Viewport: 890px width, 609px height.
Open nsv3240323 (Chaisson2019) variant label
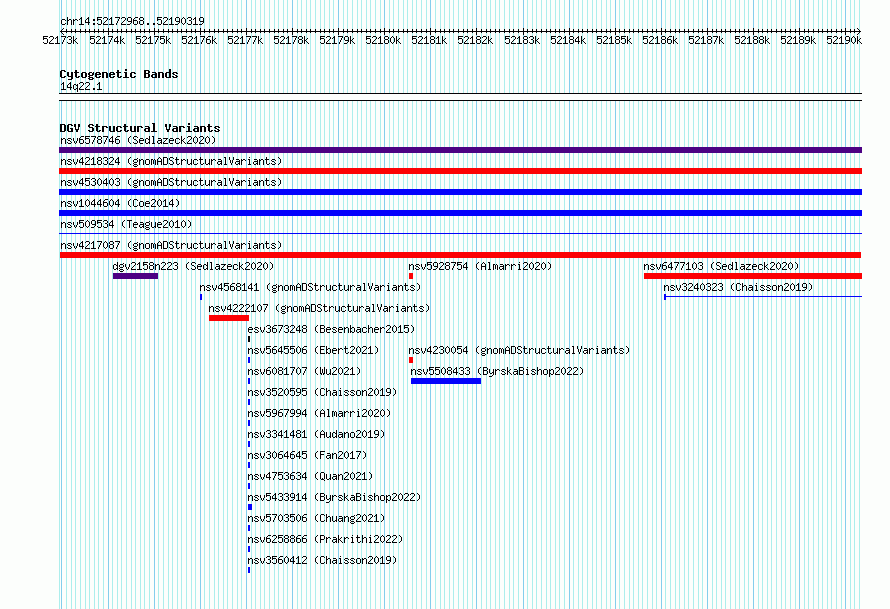[x=738, y=287]
